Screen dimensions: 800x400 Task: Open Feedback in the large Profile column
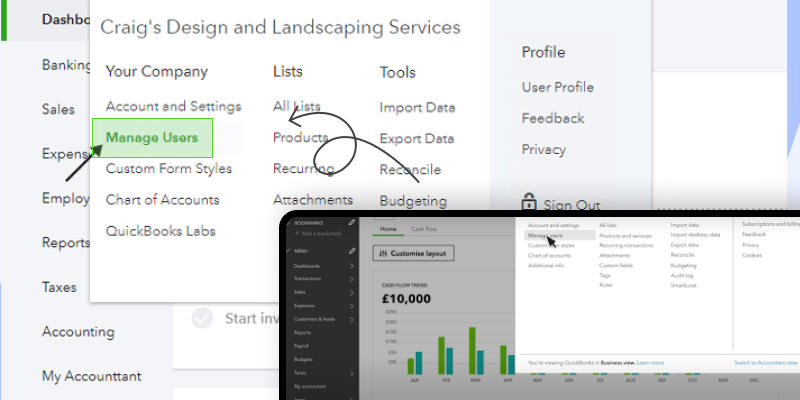pos(553,118)
